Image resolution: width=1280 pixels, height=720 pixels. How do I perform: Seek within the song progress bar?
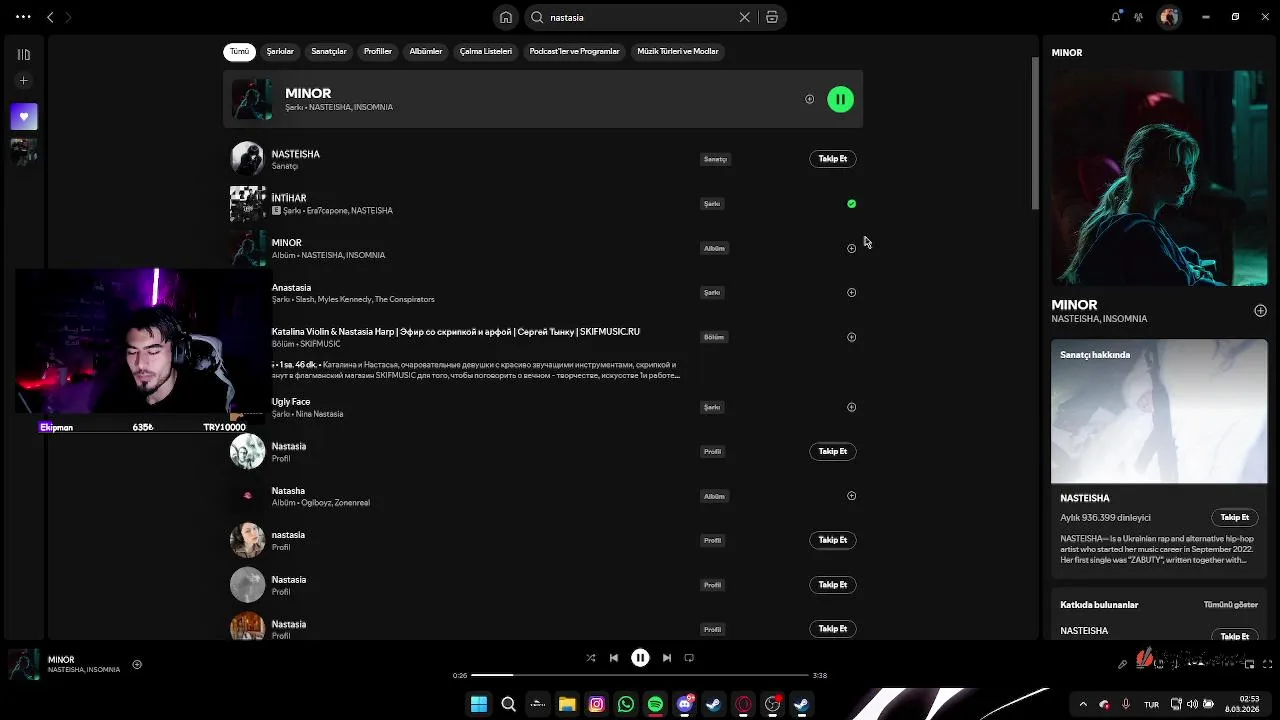[640, 675]
